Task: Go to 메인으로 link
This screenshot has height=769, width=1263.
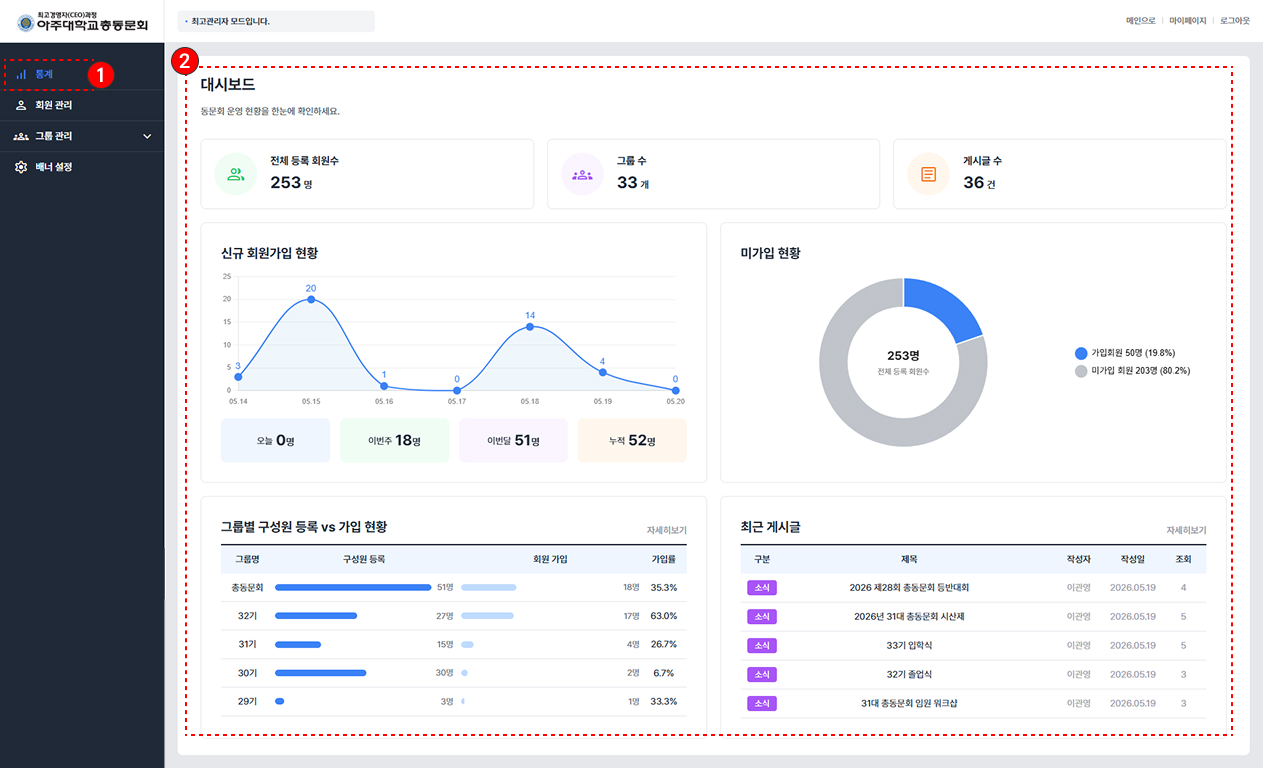Action: [x=1140, y=21]
